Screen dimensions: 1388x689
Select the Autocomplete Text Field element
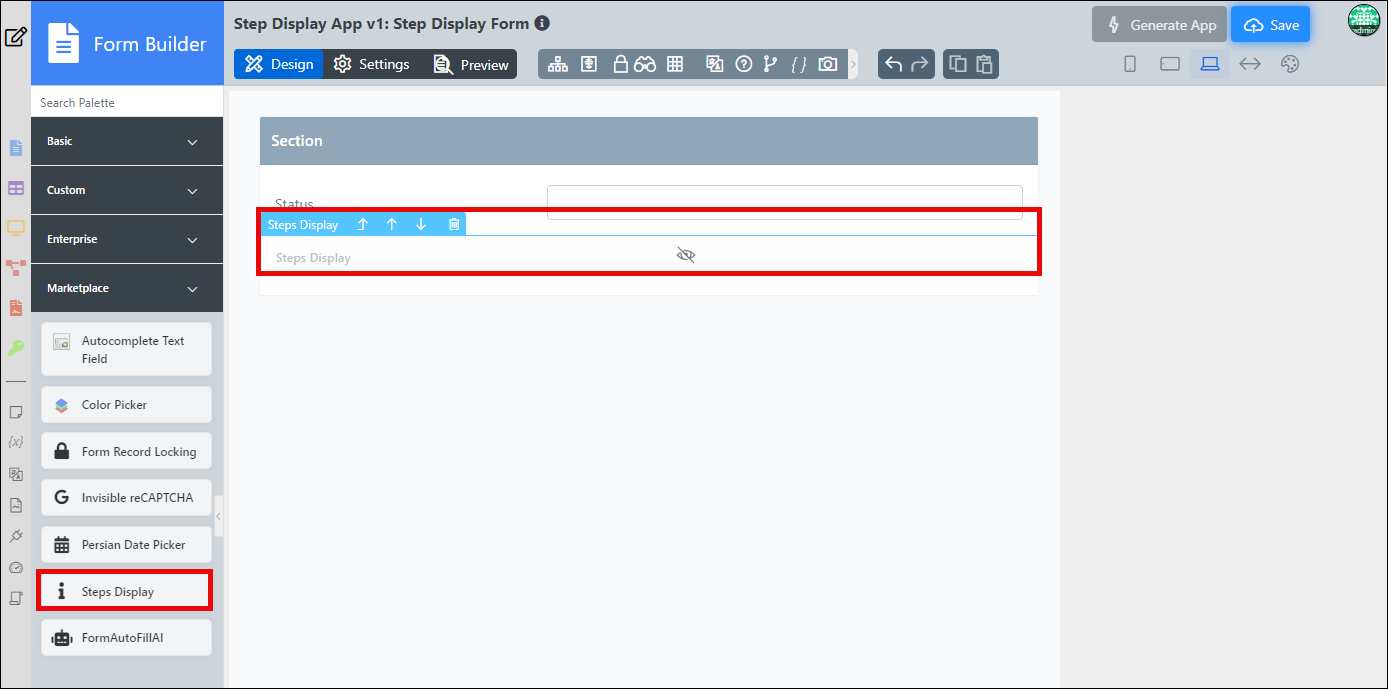tap(126, 349)
